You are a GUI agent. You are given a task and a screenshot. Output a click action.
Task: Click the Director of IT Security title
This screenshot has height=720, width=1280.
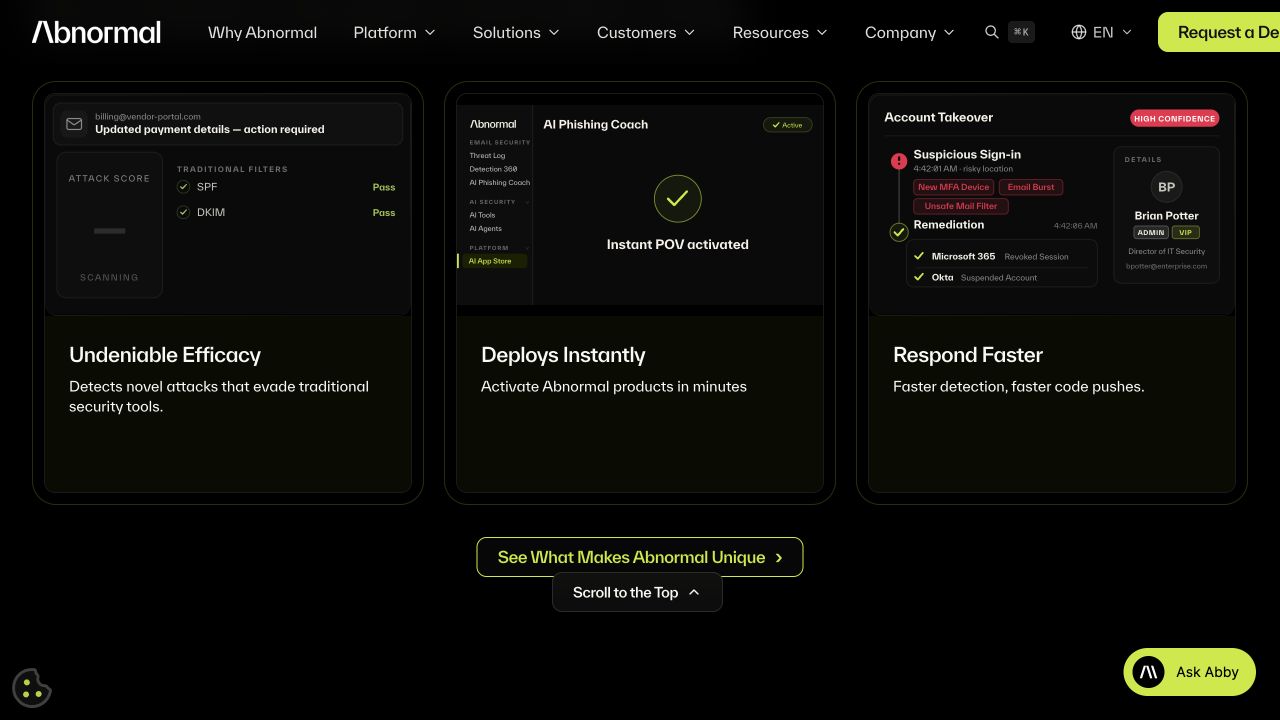[x=1167, y=252]
